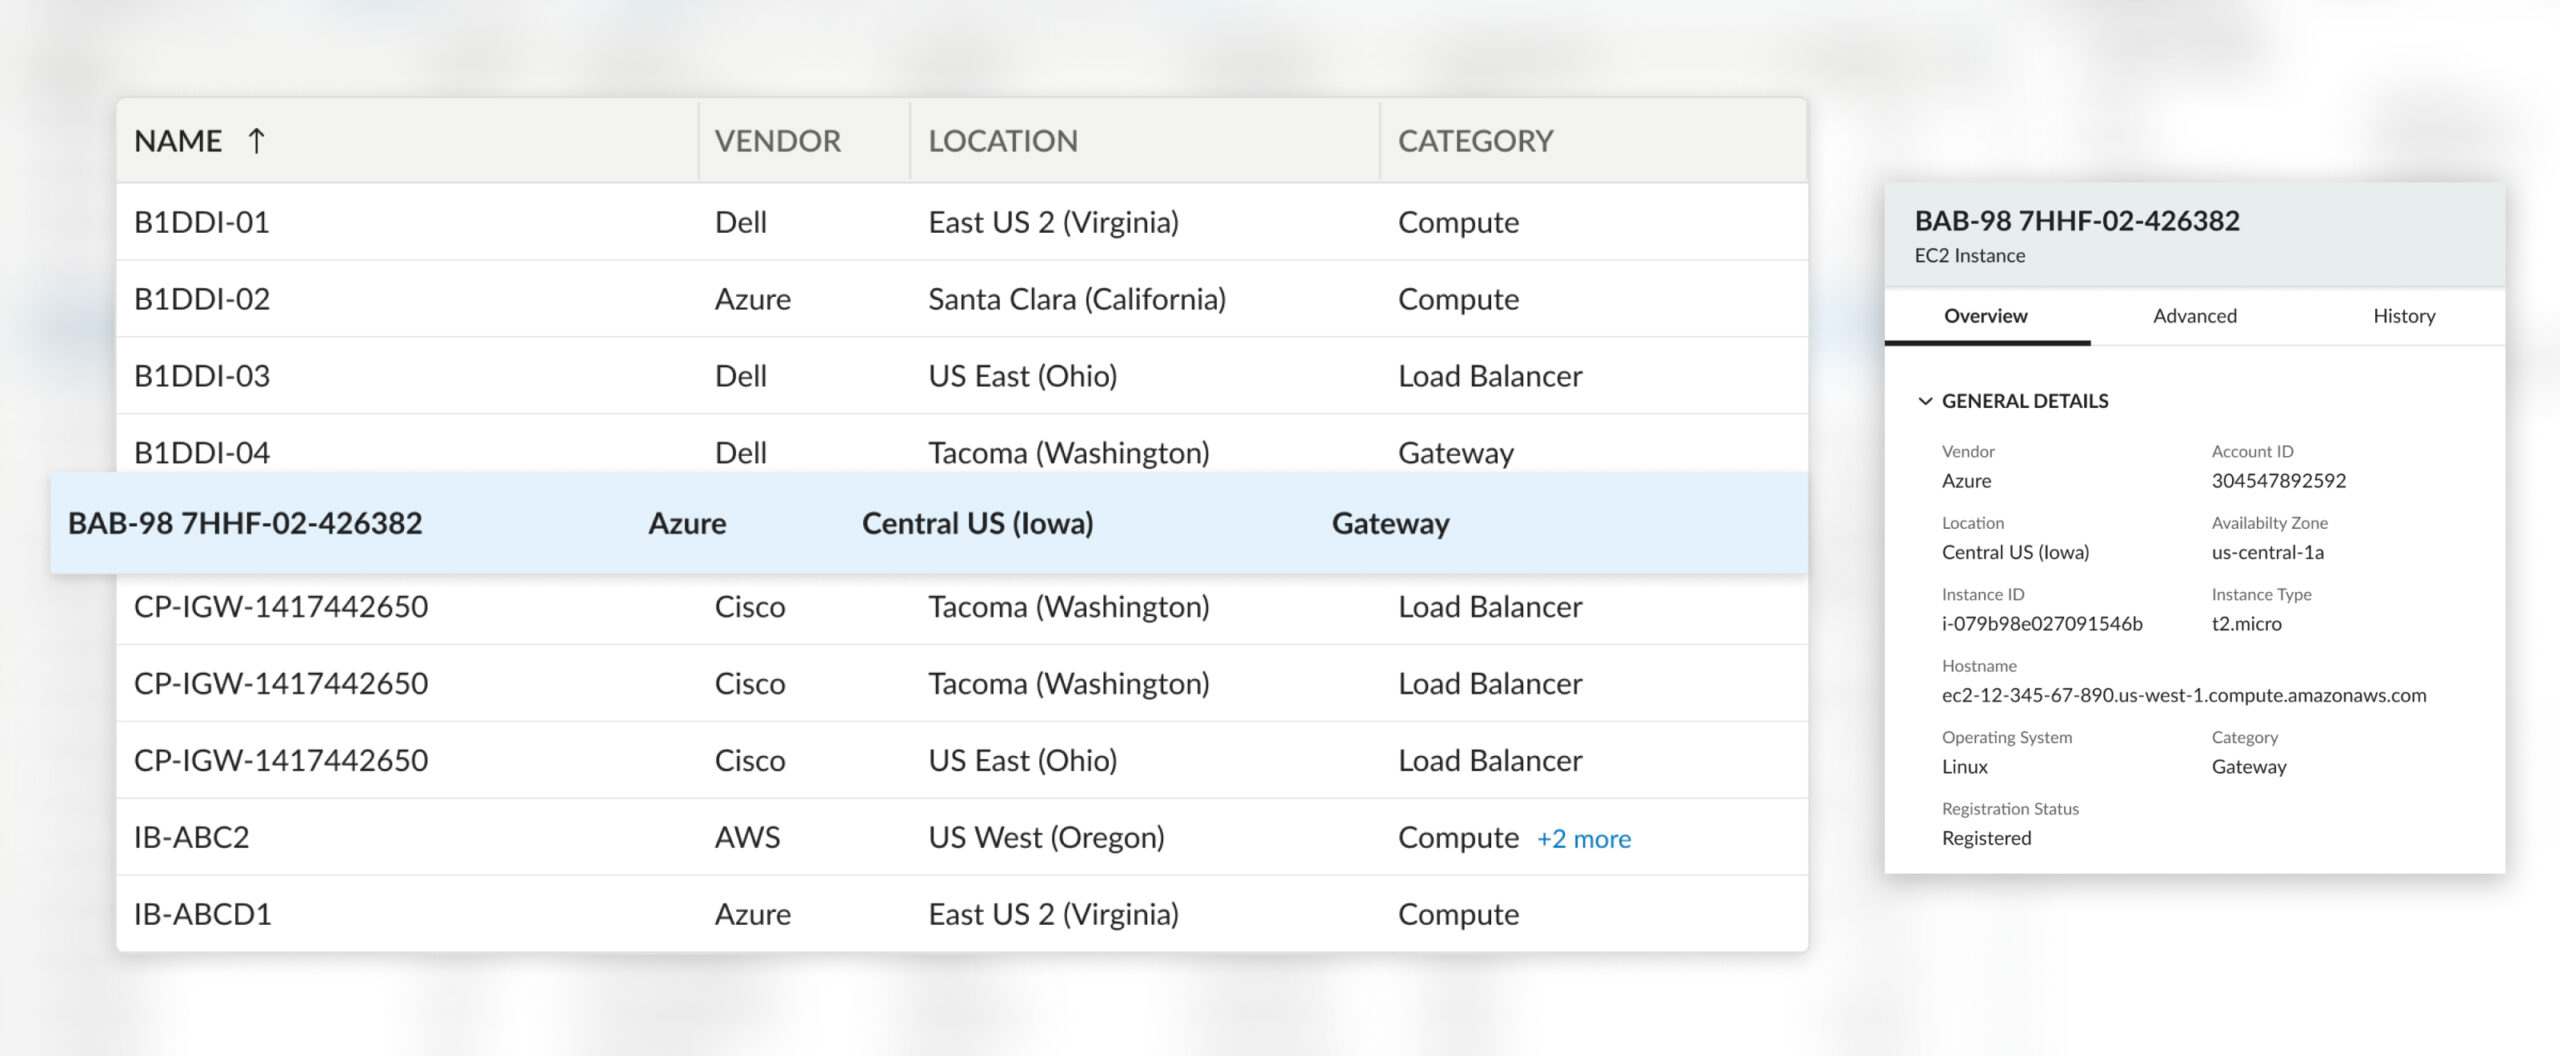Click the CATEGORY column header
This screenshot has height=1056, width=2560.
(x=1475, y=141)
